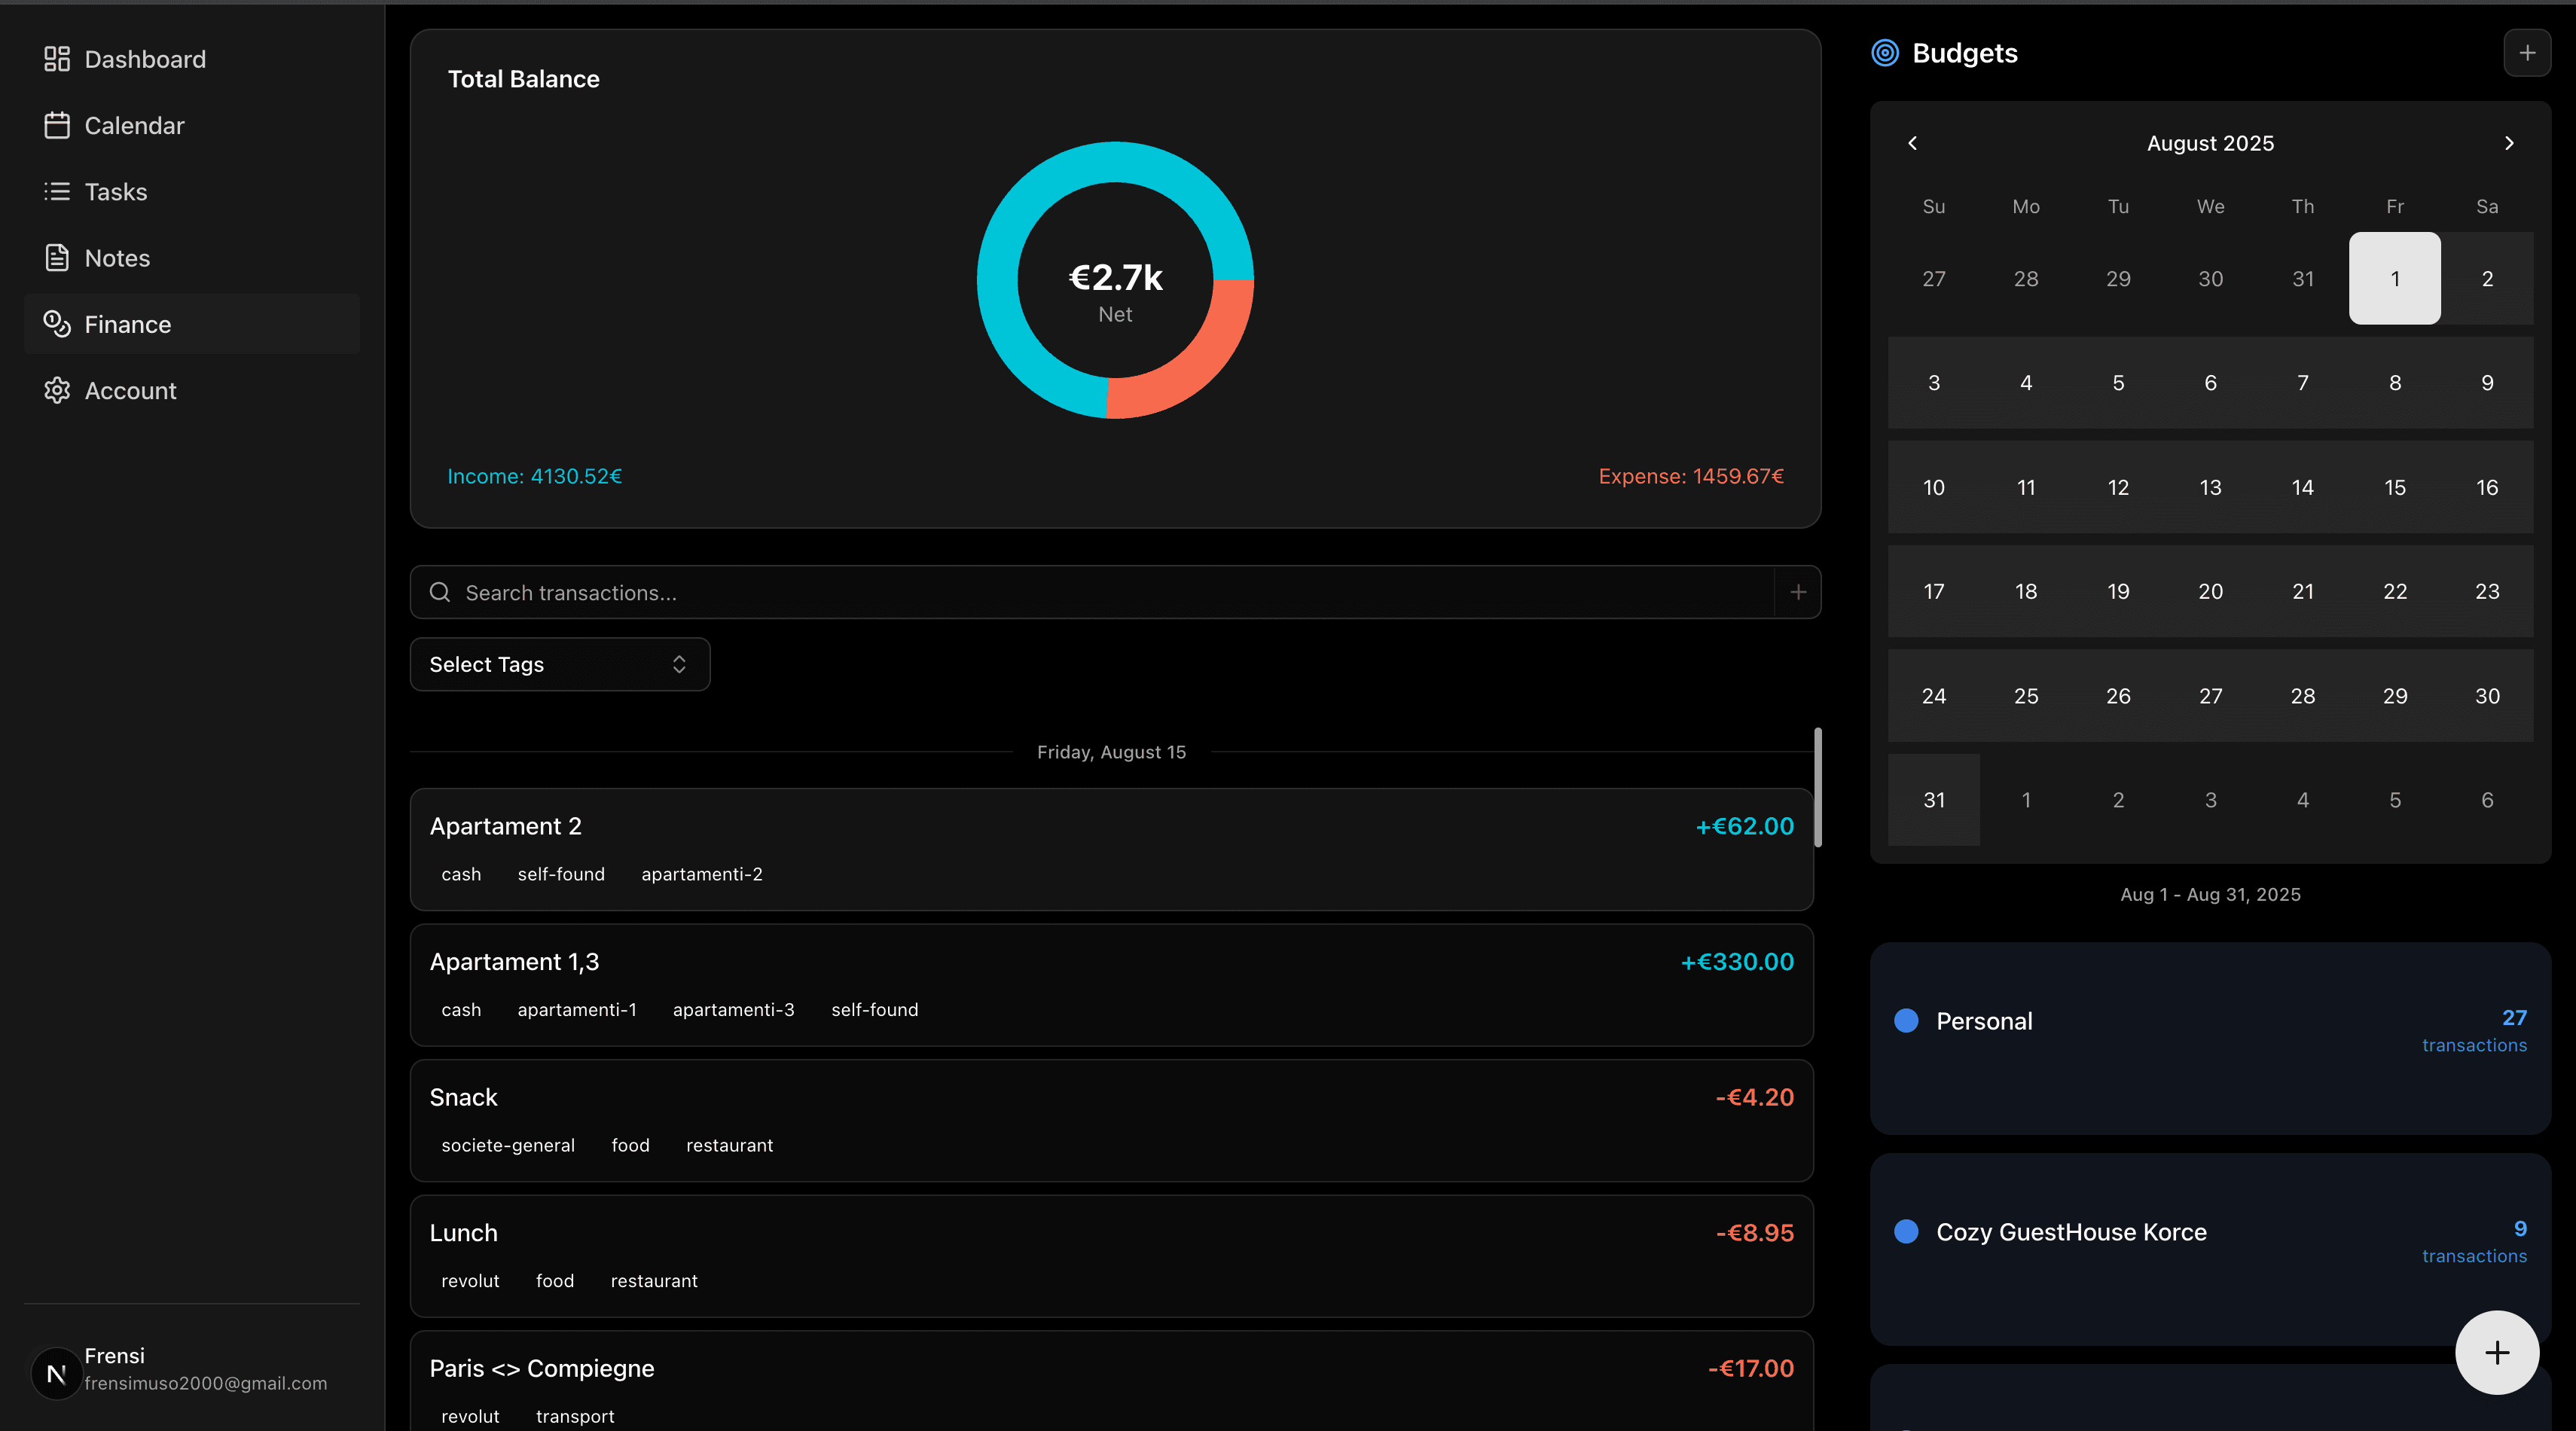Screen dimensions: 2576x1431
Task: Open the Account section
Action: pos(131,390)
